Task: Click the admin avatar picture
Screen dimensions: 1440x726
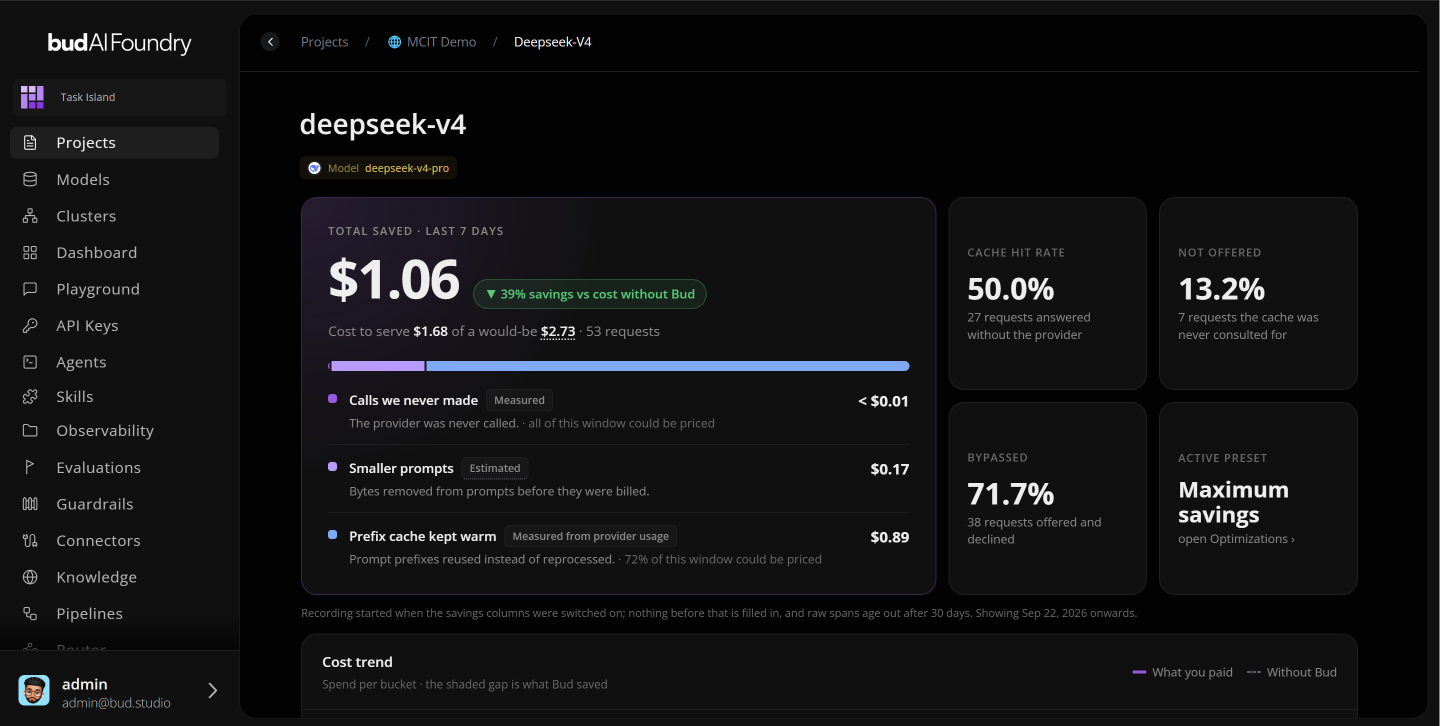Action: [x=34, y=690]
